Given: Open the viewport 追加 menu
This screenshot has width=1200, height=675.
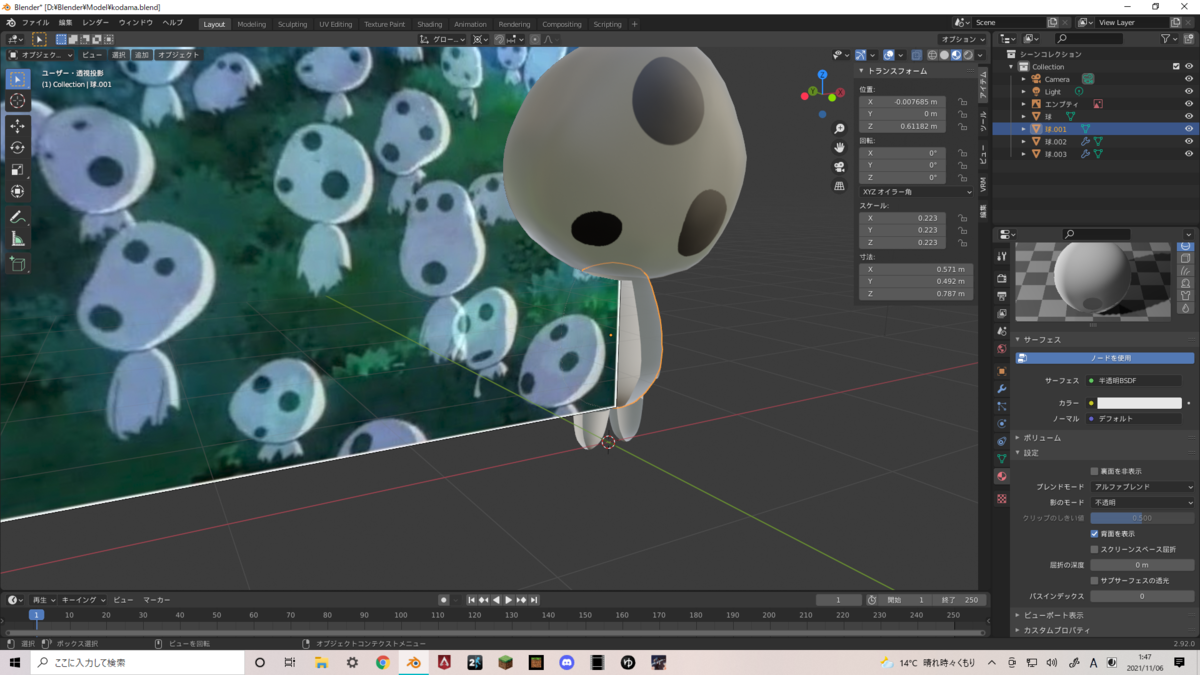Looking at the screenshot, I should click(142, 55).
